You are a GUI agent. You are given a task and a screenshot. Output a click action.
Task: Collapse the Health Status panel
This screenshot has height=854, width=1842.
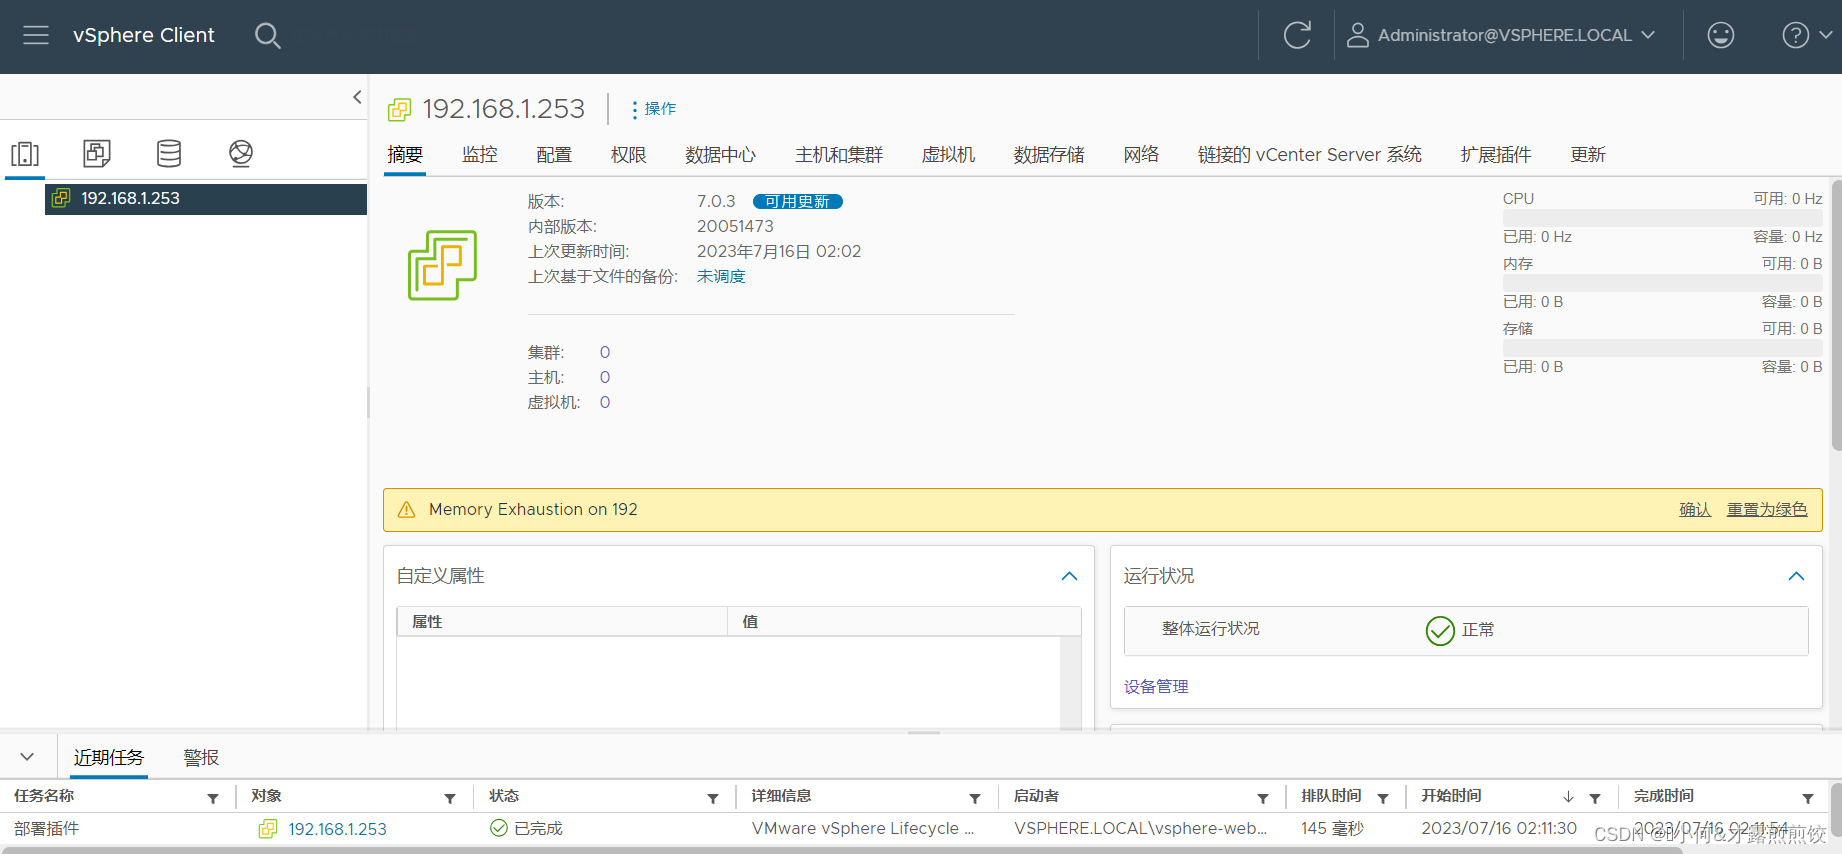[1796, 576]
